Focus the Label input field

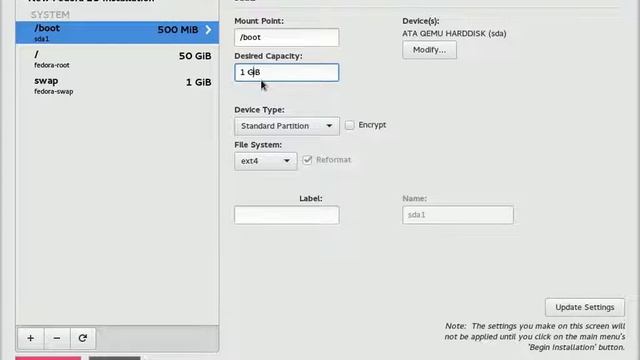(287, 215)
